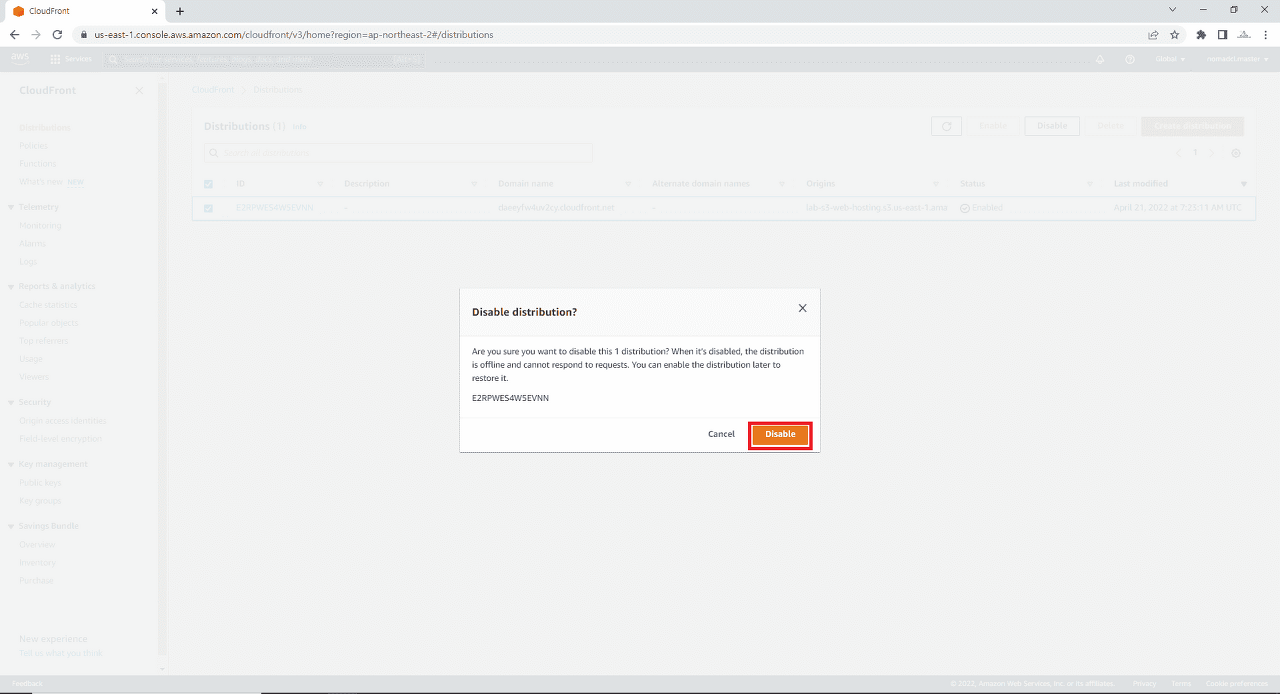This screenshot has width=1280, height=694.
Task: Open Savings Bundle Inventory
Action: 38,563
